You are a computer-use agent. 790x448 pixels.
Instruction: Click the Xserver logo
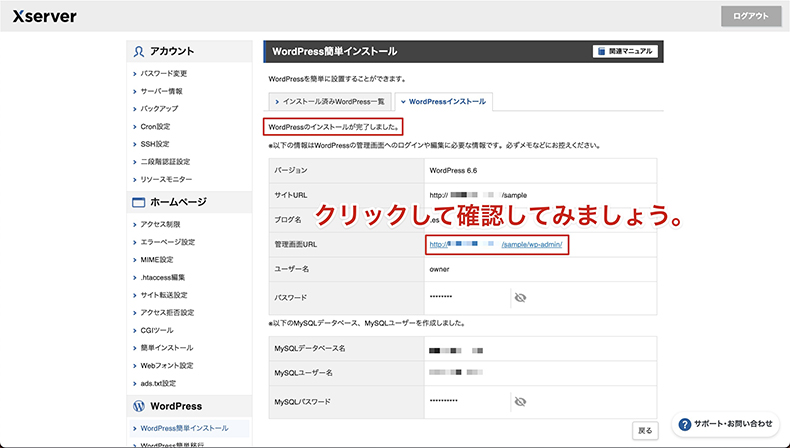tap(44, 16)
